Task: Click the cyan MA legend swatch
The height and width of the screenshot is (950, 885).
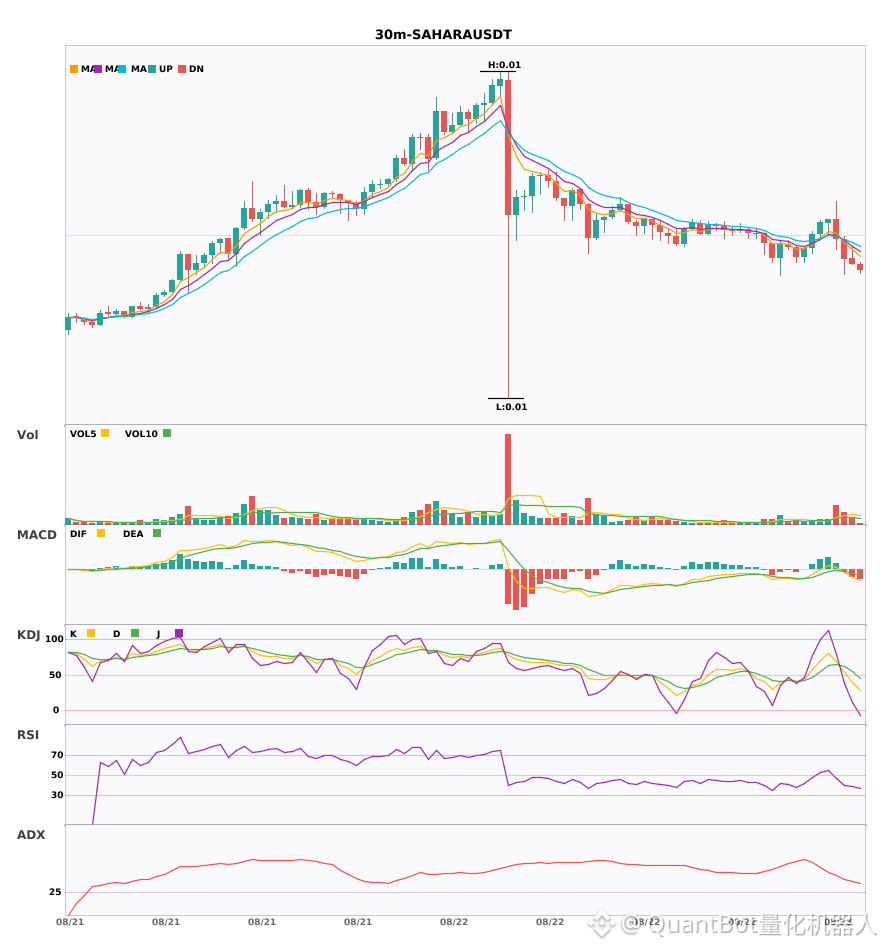Action: pyautogui.click(x=122, y=69)
